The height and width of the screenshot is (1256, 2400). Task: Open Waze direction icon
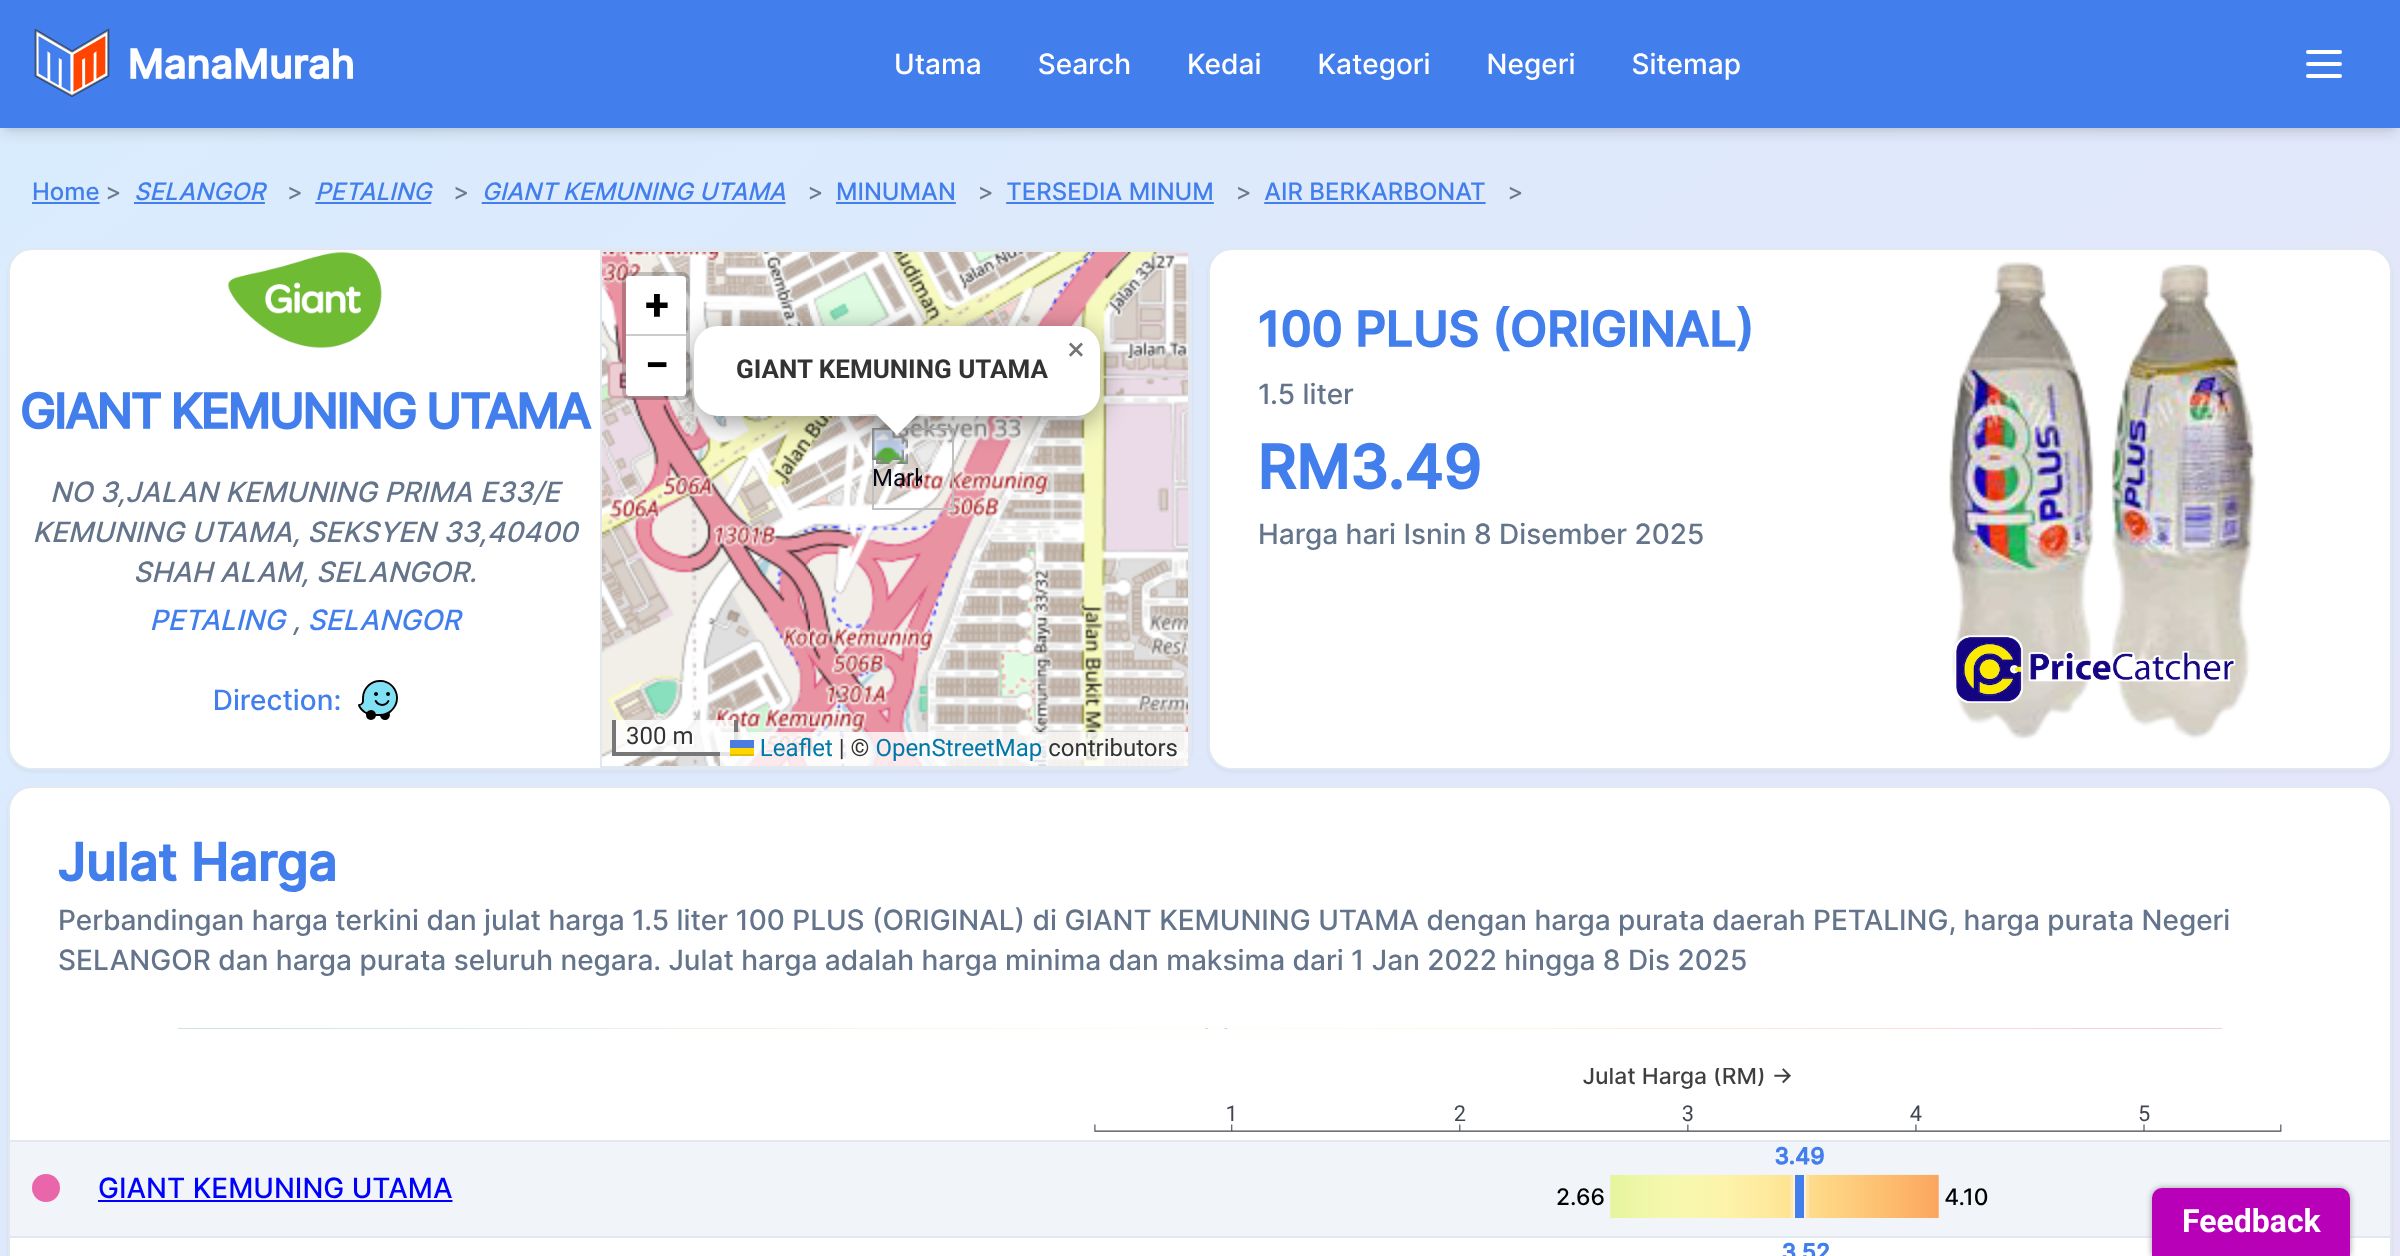pyautogui.click(x=378, y=700)
